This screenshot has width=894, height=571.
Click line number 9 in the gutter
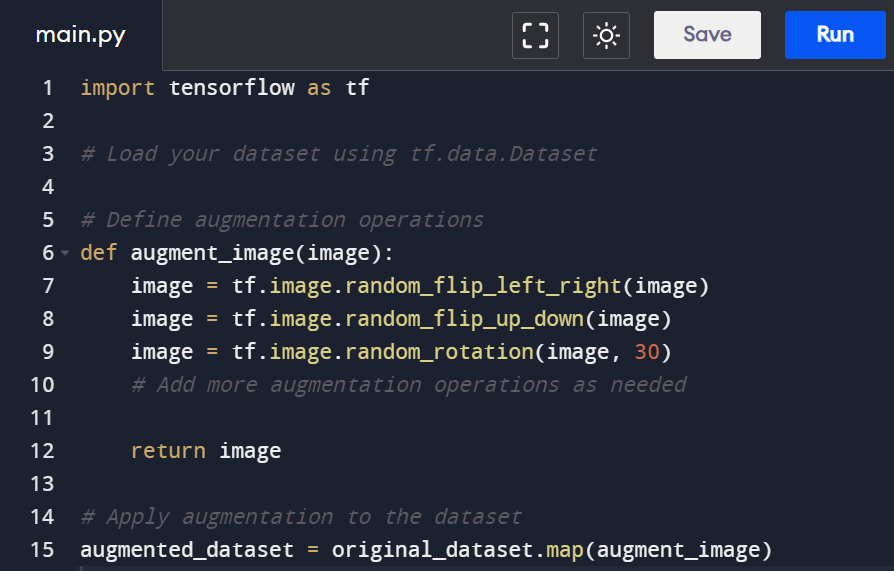click(x=47, y=352)
